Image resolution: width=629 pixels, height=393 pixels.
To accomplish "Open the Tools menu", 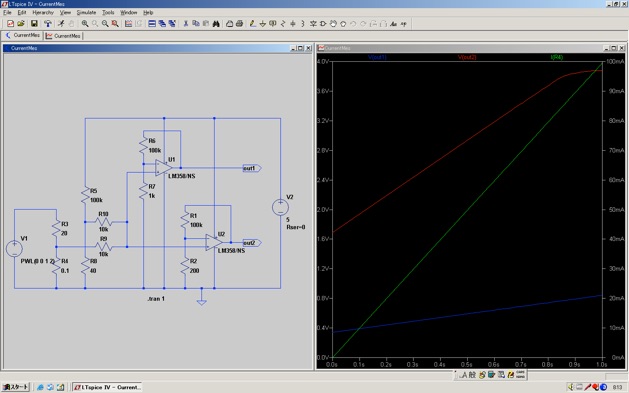I will [108, 12].
